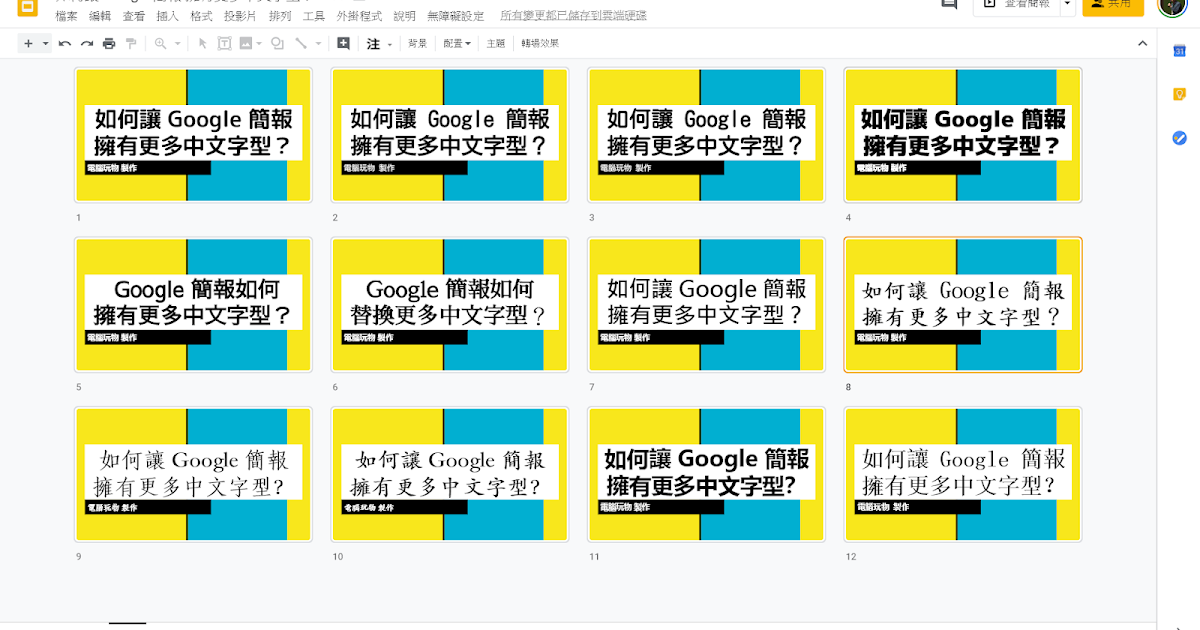Select slide 6 thumbnail reading 替換更多中文字型
1200x630 pixels.
coord(450,305)
